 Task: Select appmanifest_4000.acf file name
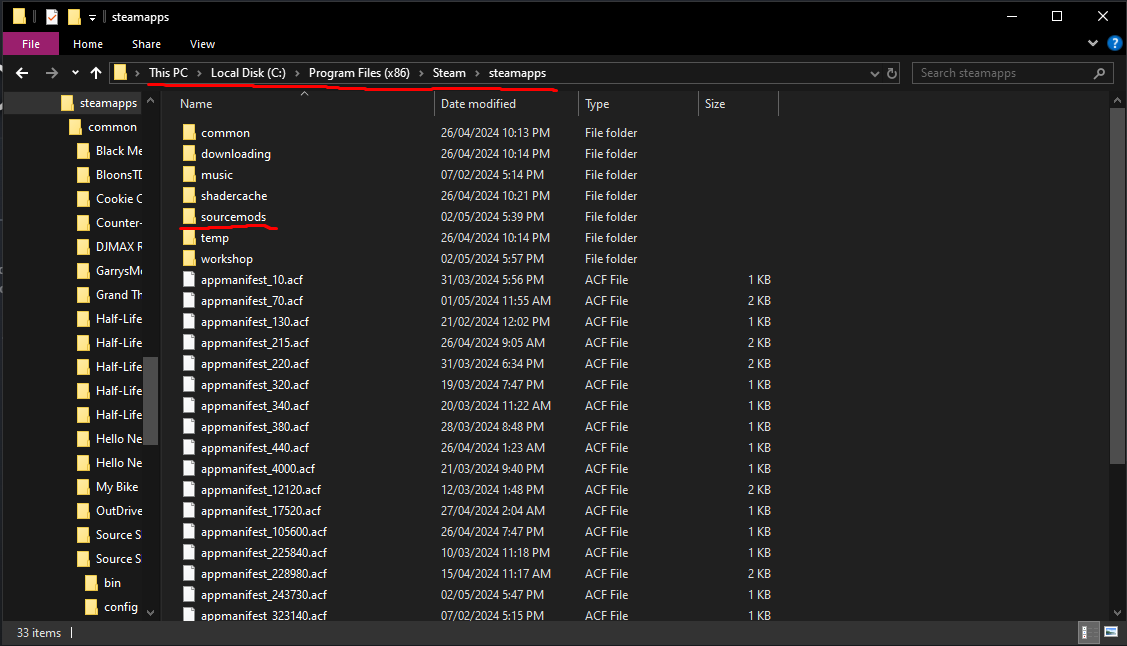click(258, 469)
